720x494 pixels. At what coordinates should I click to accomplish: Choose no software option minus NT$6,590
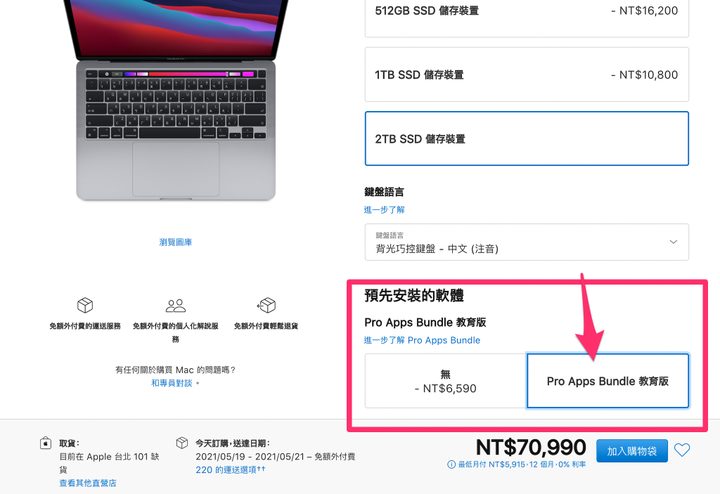coord(445,381)
